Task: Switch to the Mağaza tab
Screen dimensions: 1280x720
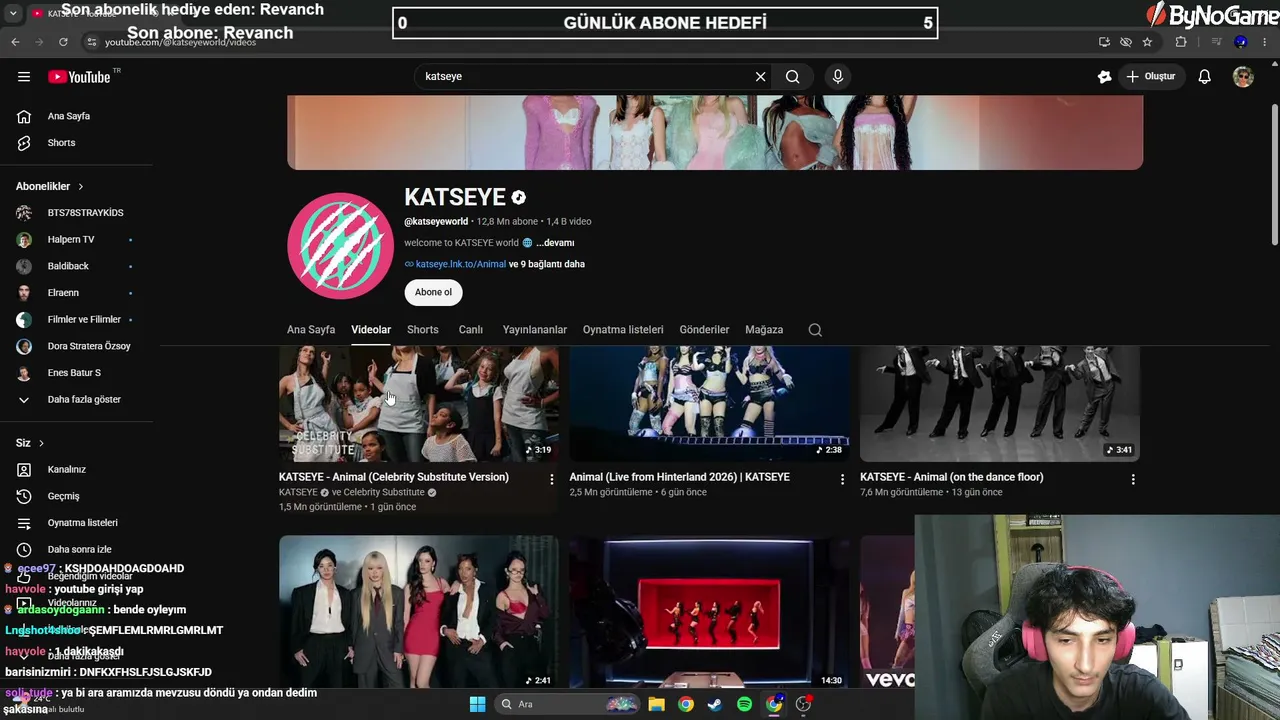Action: coord(764,330)
